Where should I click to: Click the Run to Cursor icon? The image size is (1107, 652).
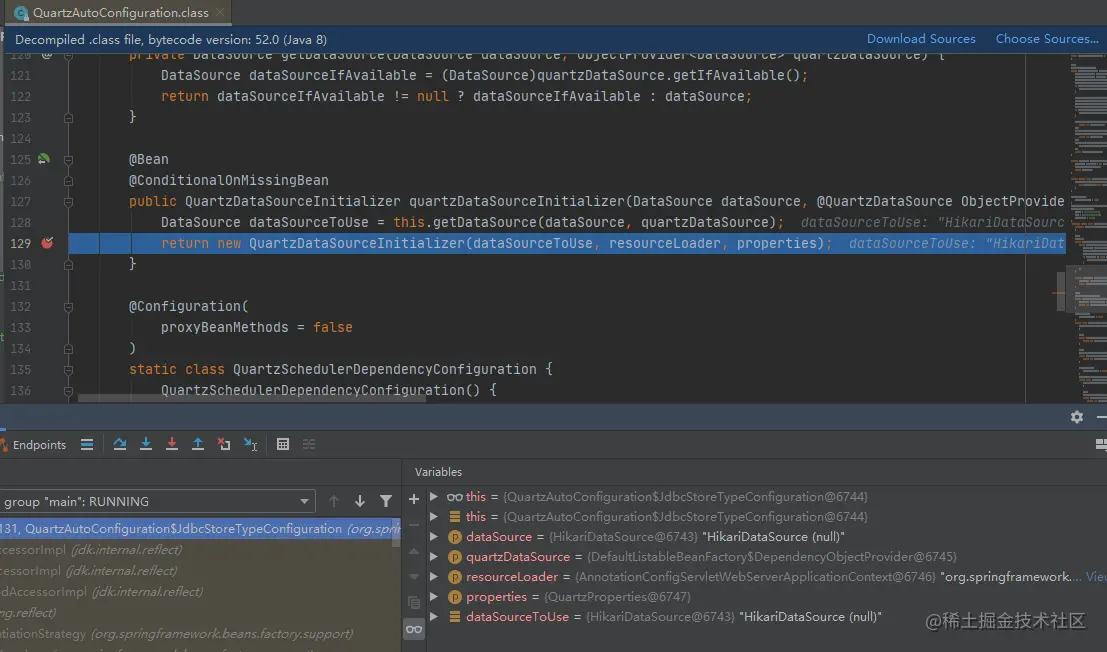point(250,445)
